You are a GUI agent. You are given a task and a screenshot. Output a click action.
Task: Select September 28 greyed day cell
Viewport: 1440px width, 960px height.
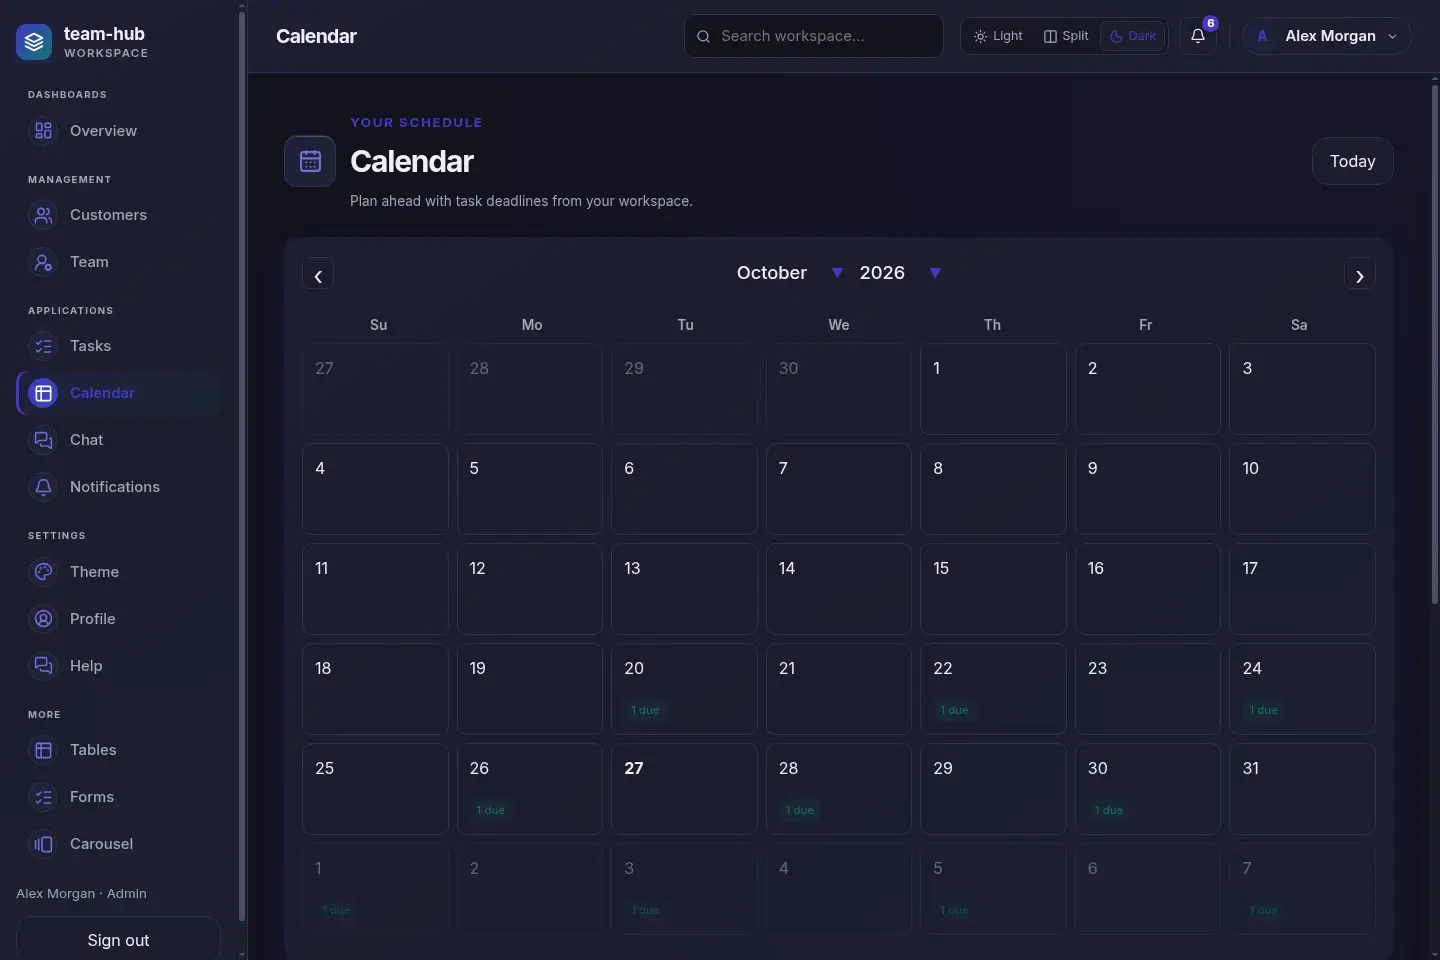530,389
